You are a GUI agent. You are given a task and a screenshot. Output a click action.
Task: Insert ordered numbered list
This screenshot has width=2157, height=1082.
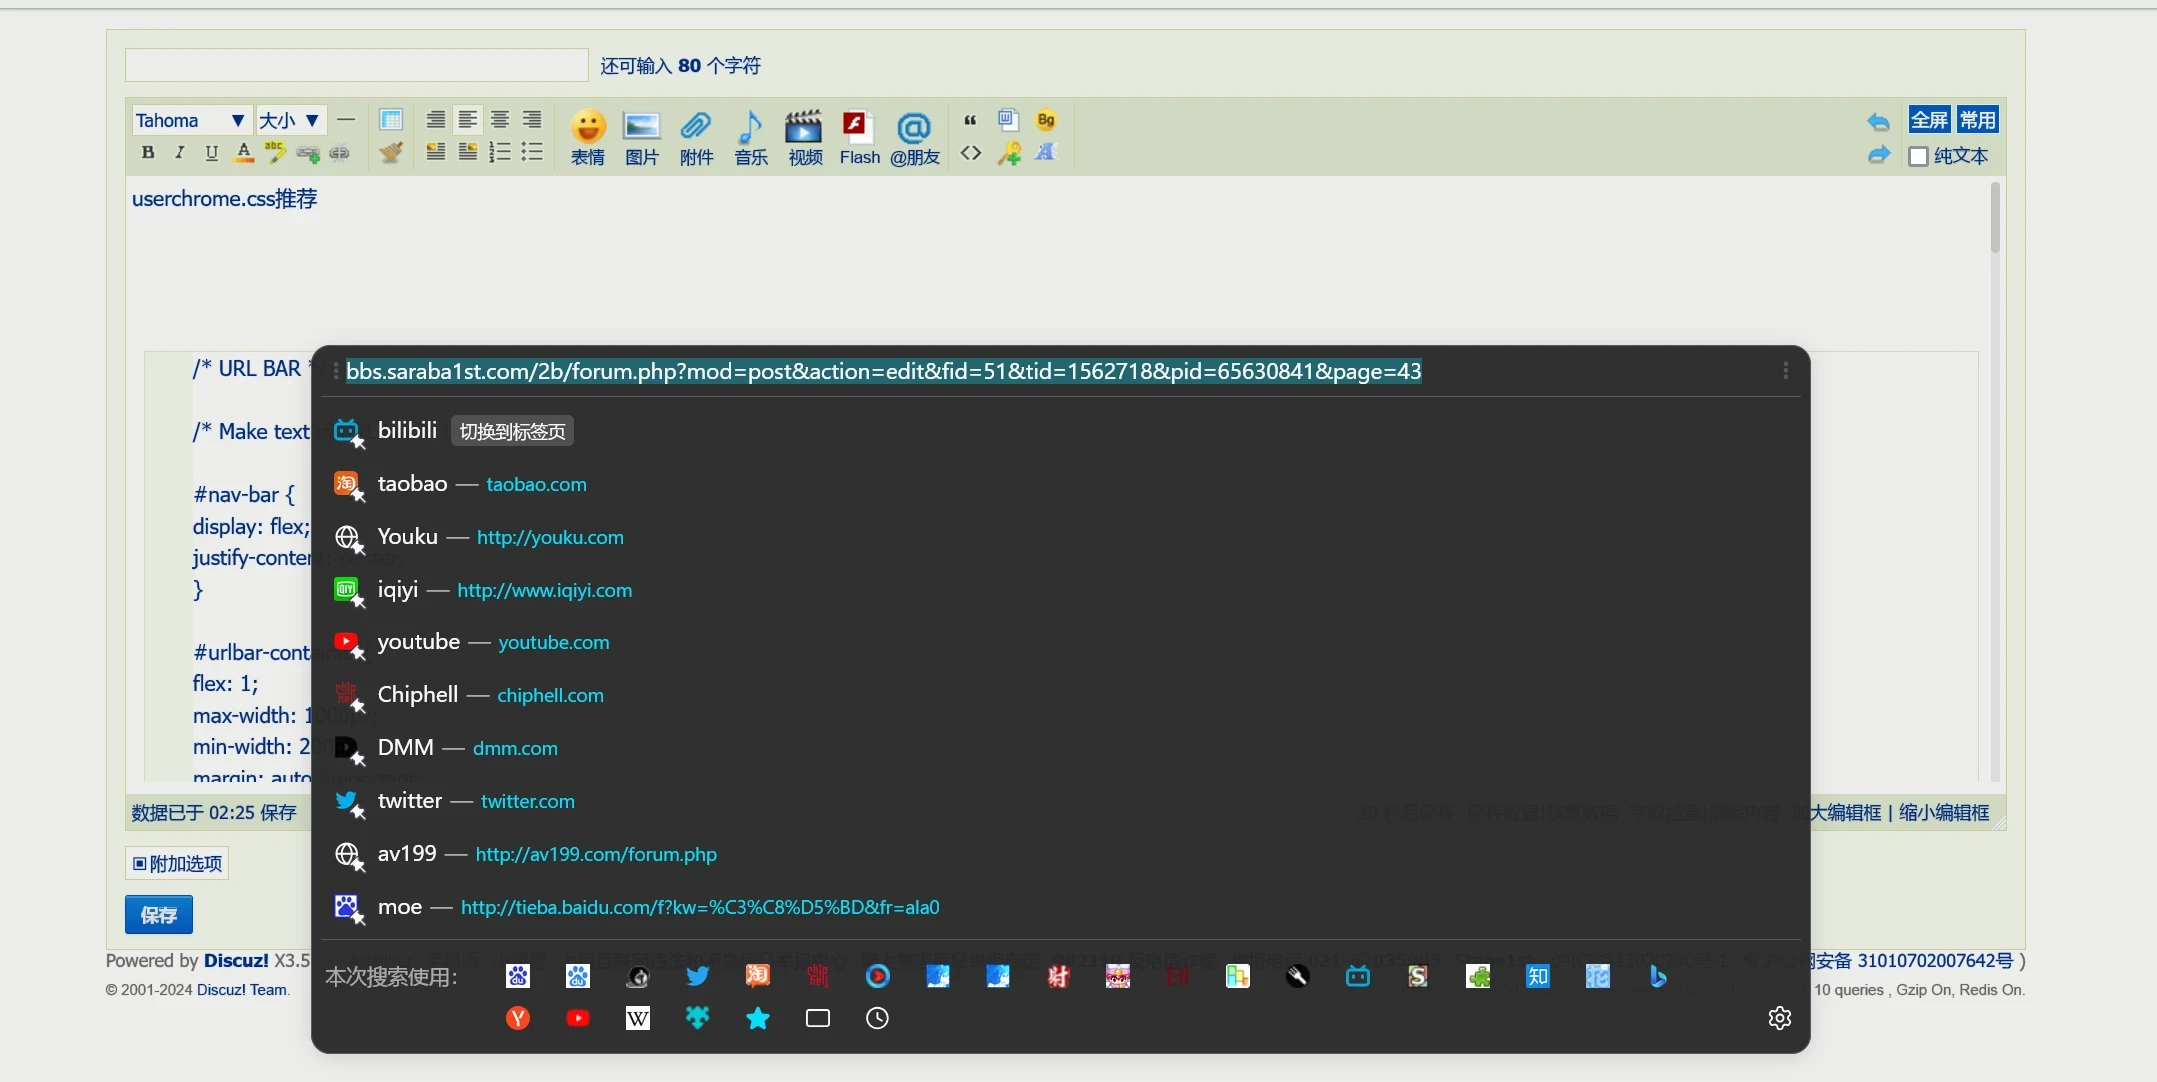point(500,152)
